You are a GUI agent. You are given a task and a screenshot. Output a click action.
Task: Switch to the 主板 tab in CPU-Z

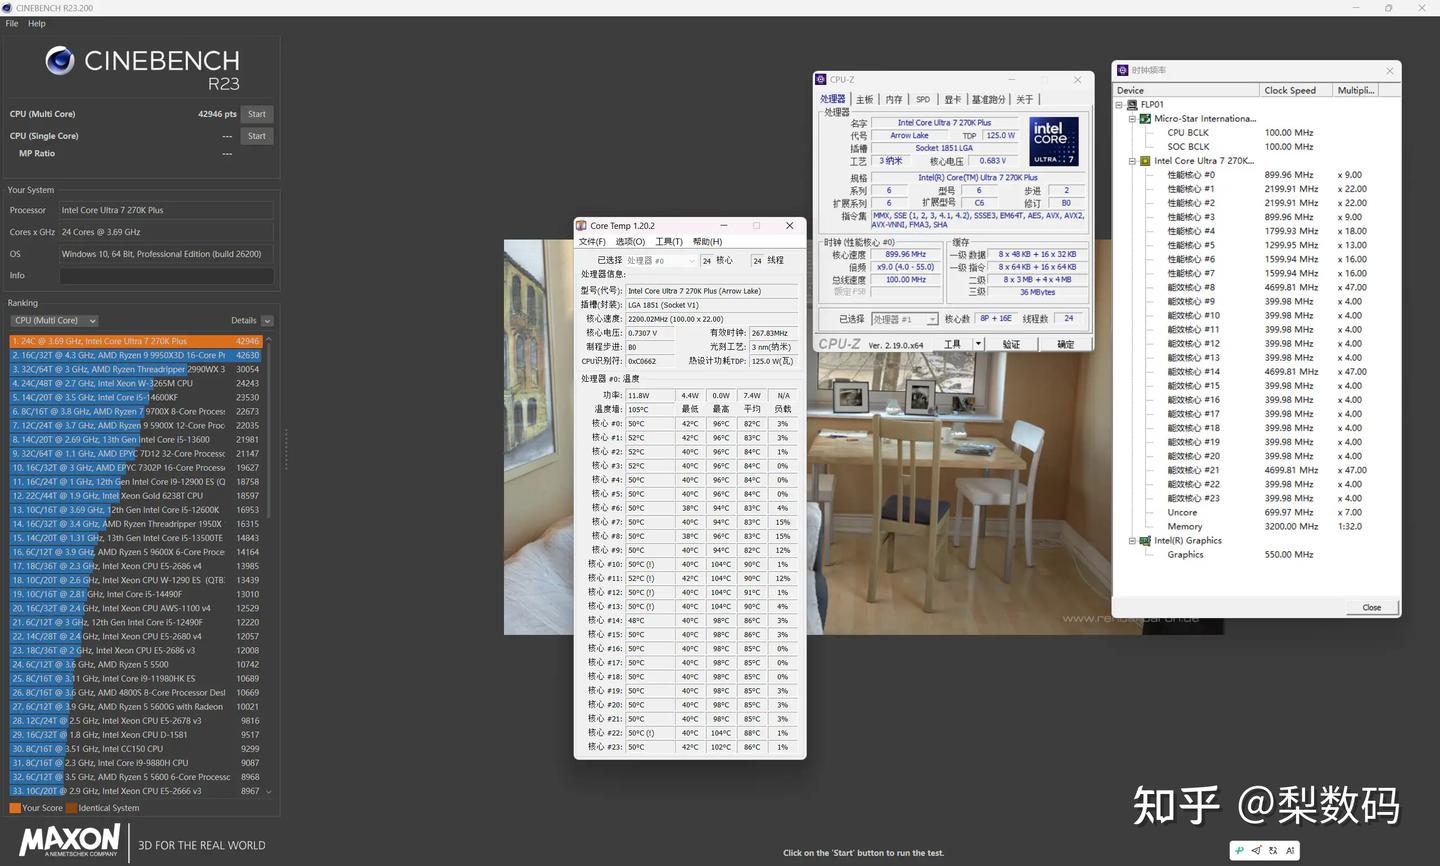[864, 99]
